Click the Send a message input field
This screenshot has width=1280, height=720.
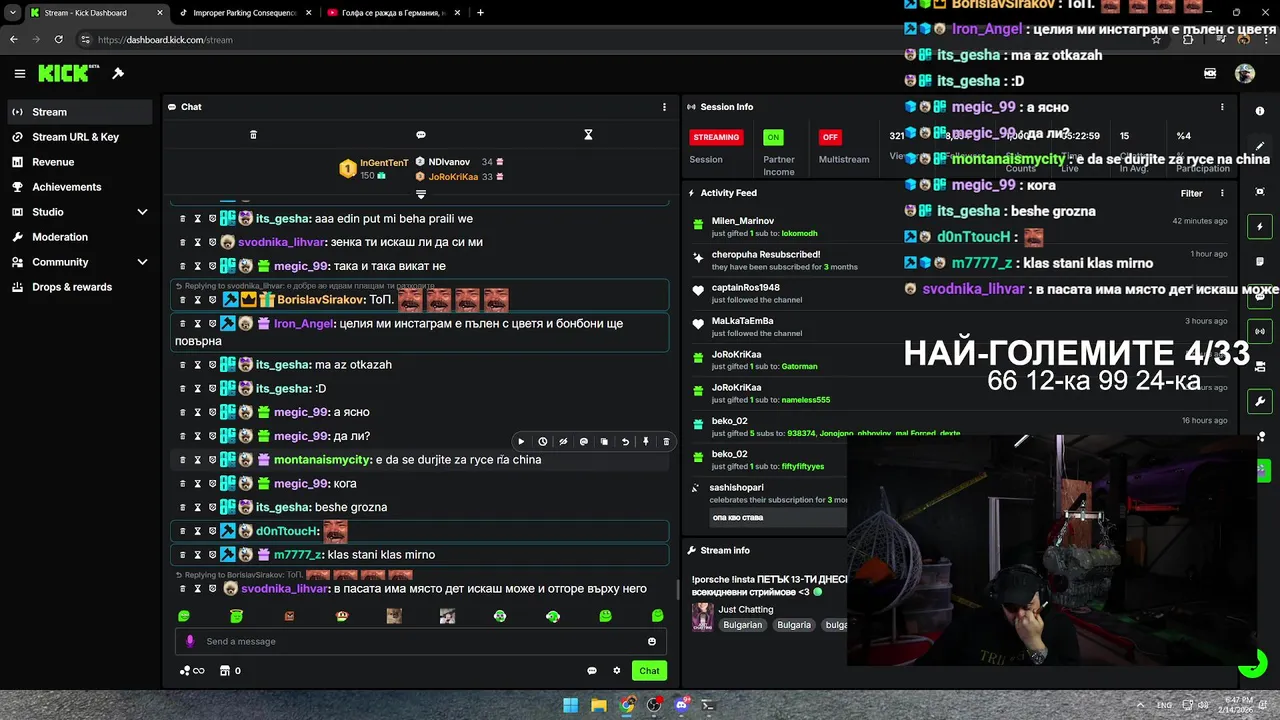point(421,641)
